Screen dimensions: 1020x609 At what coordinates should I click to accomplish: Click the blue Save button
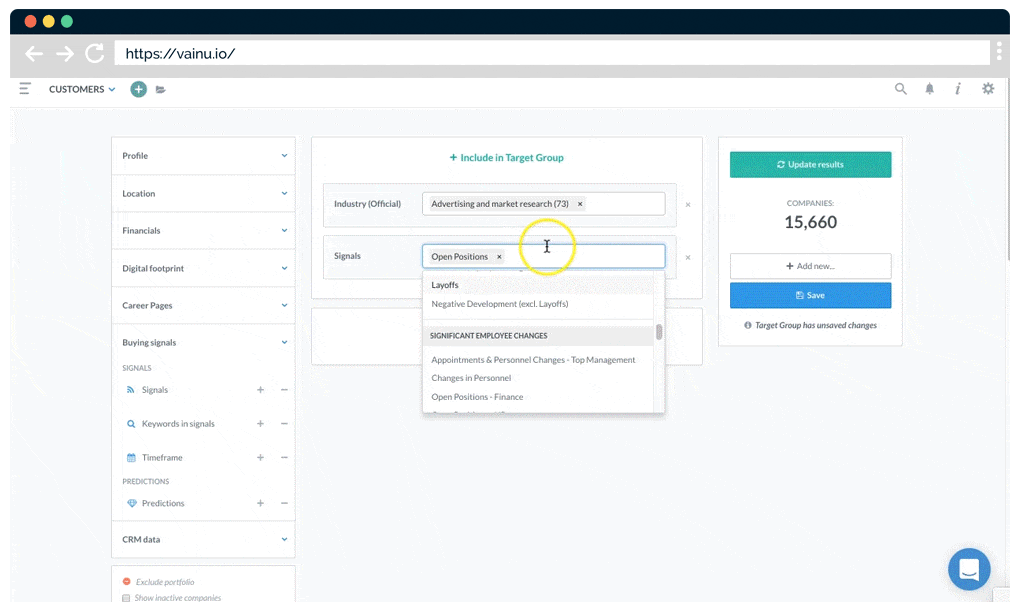[x=810, y=295]
